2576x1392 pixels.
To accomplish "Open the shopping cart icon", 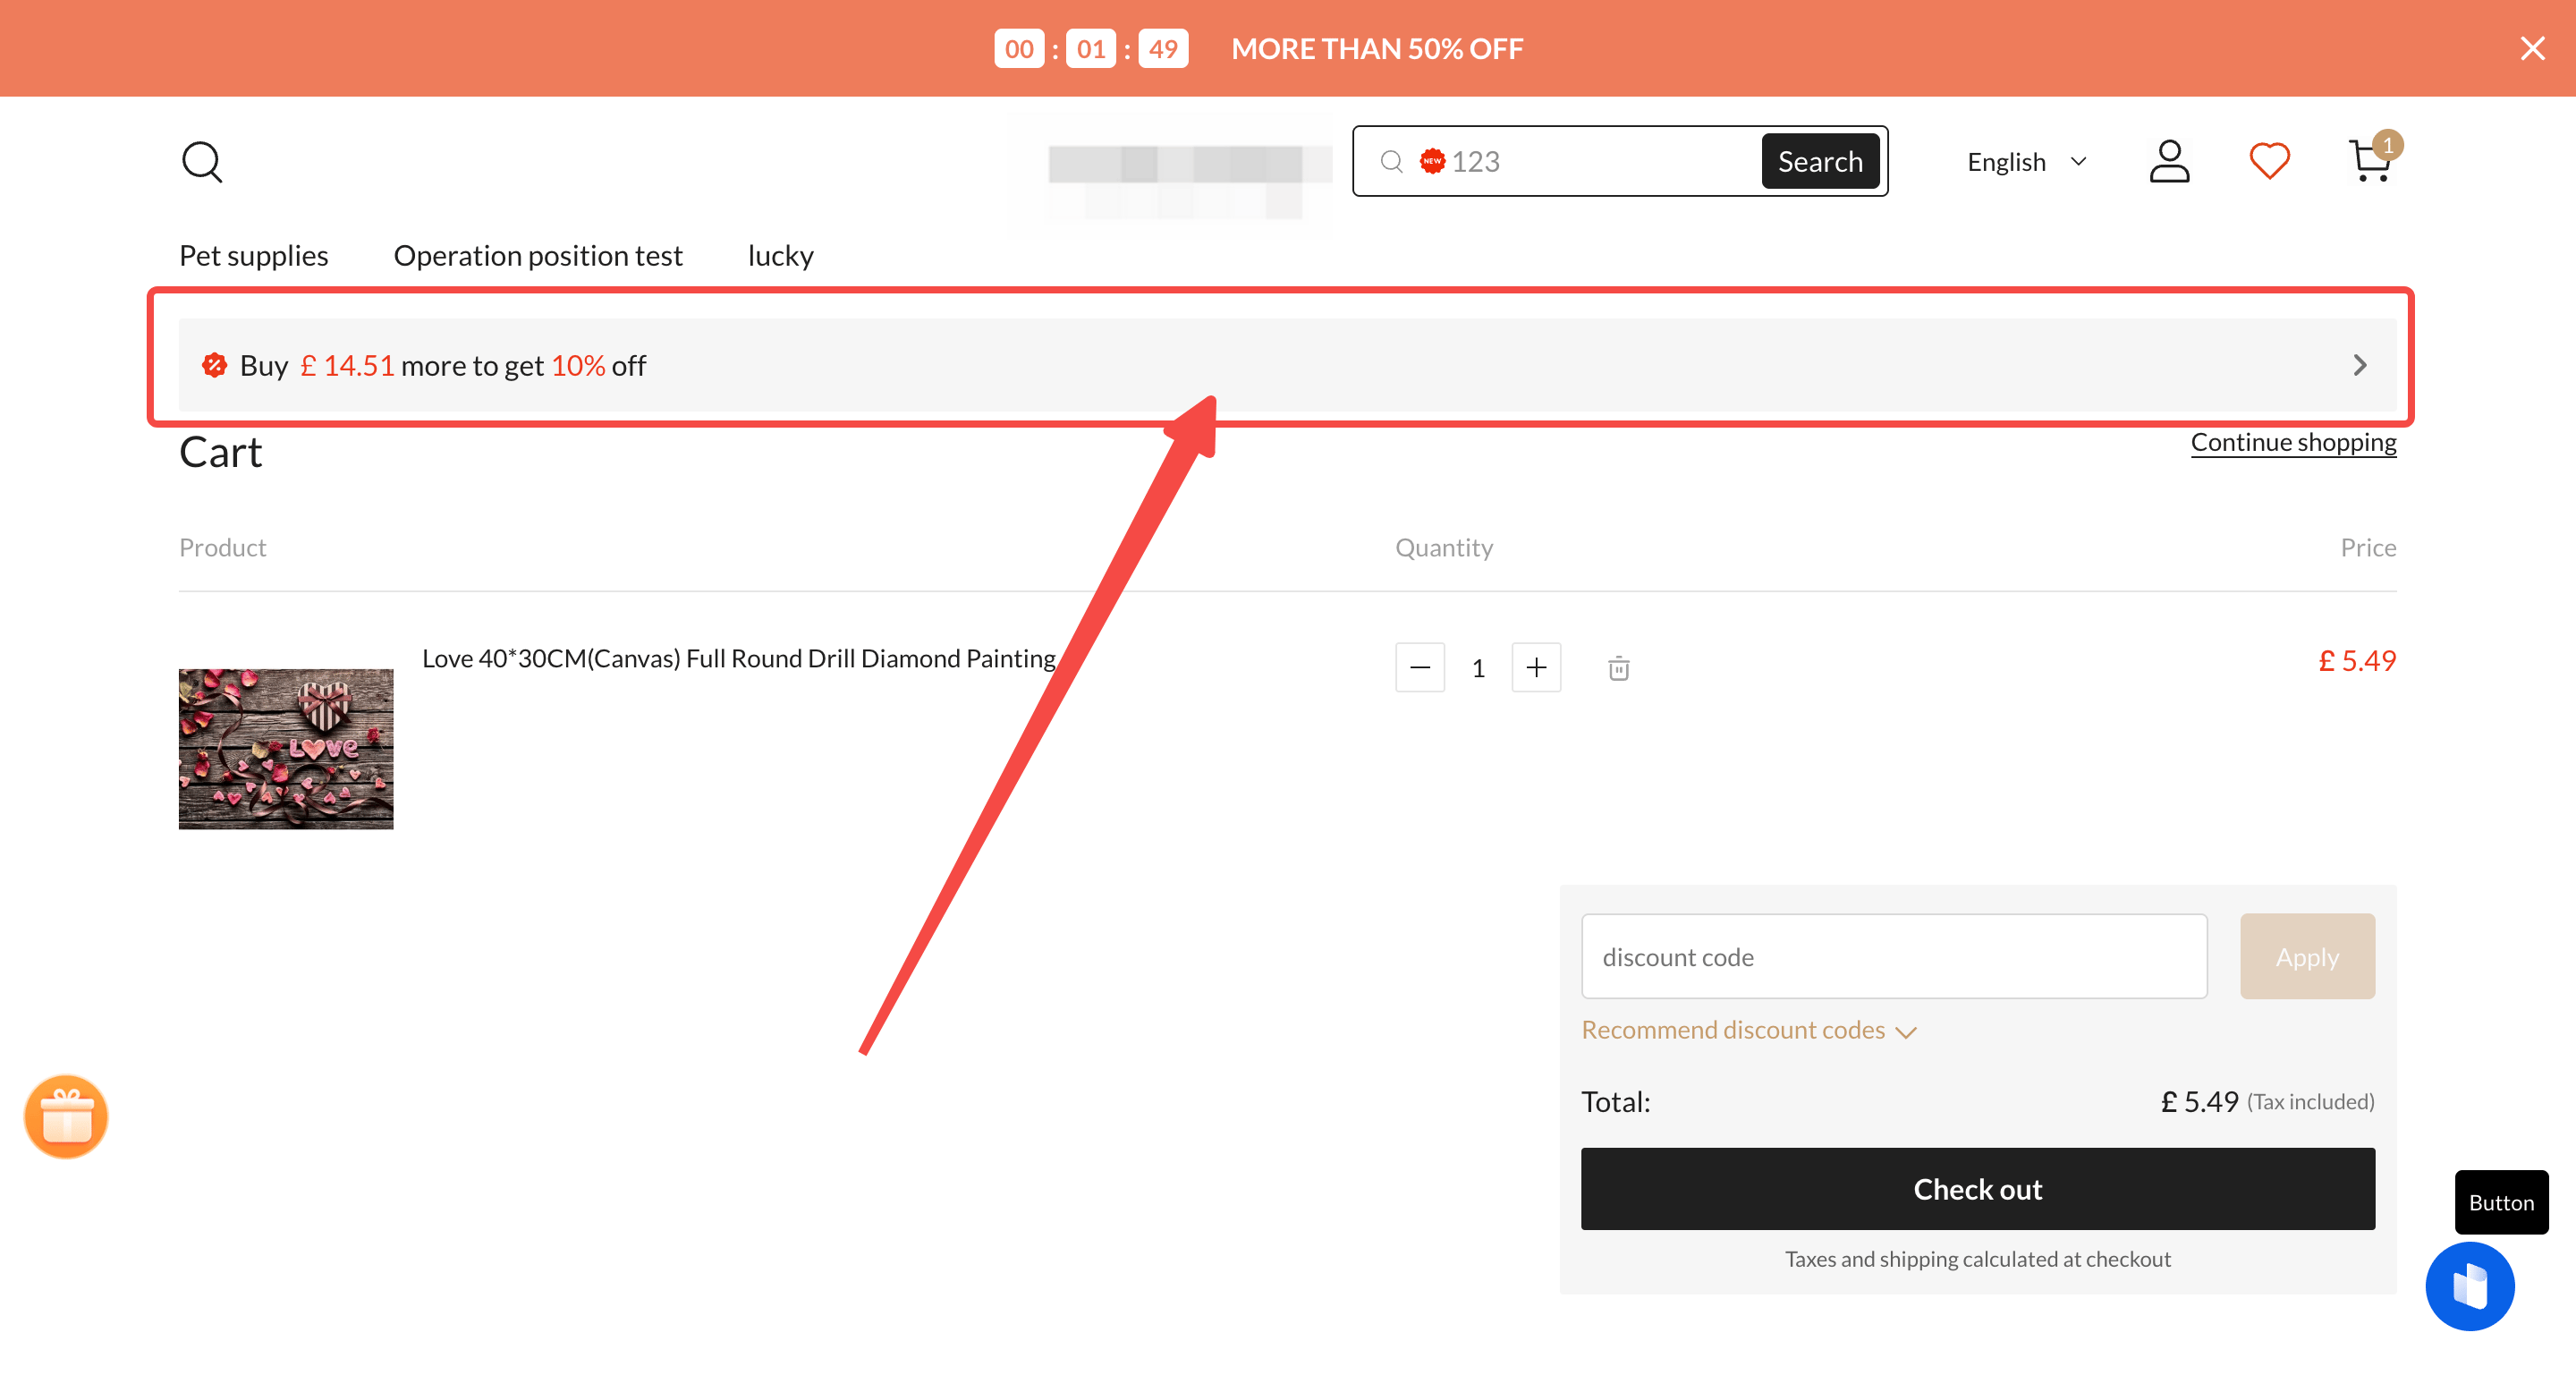I will (2369, 162).
